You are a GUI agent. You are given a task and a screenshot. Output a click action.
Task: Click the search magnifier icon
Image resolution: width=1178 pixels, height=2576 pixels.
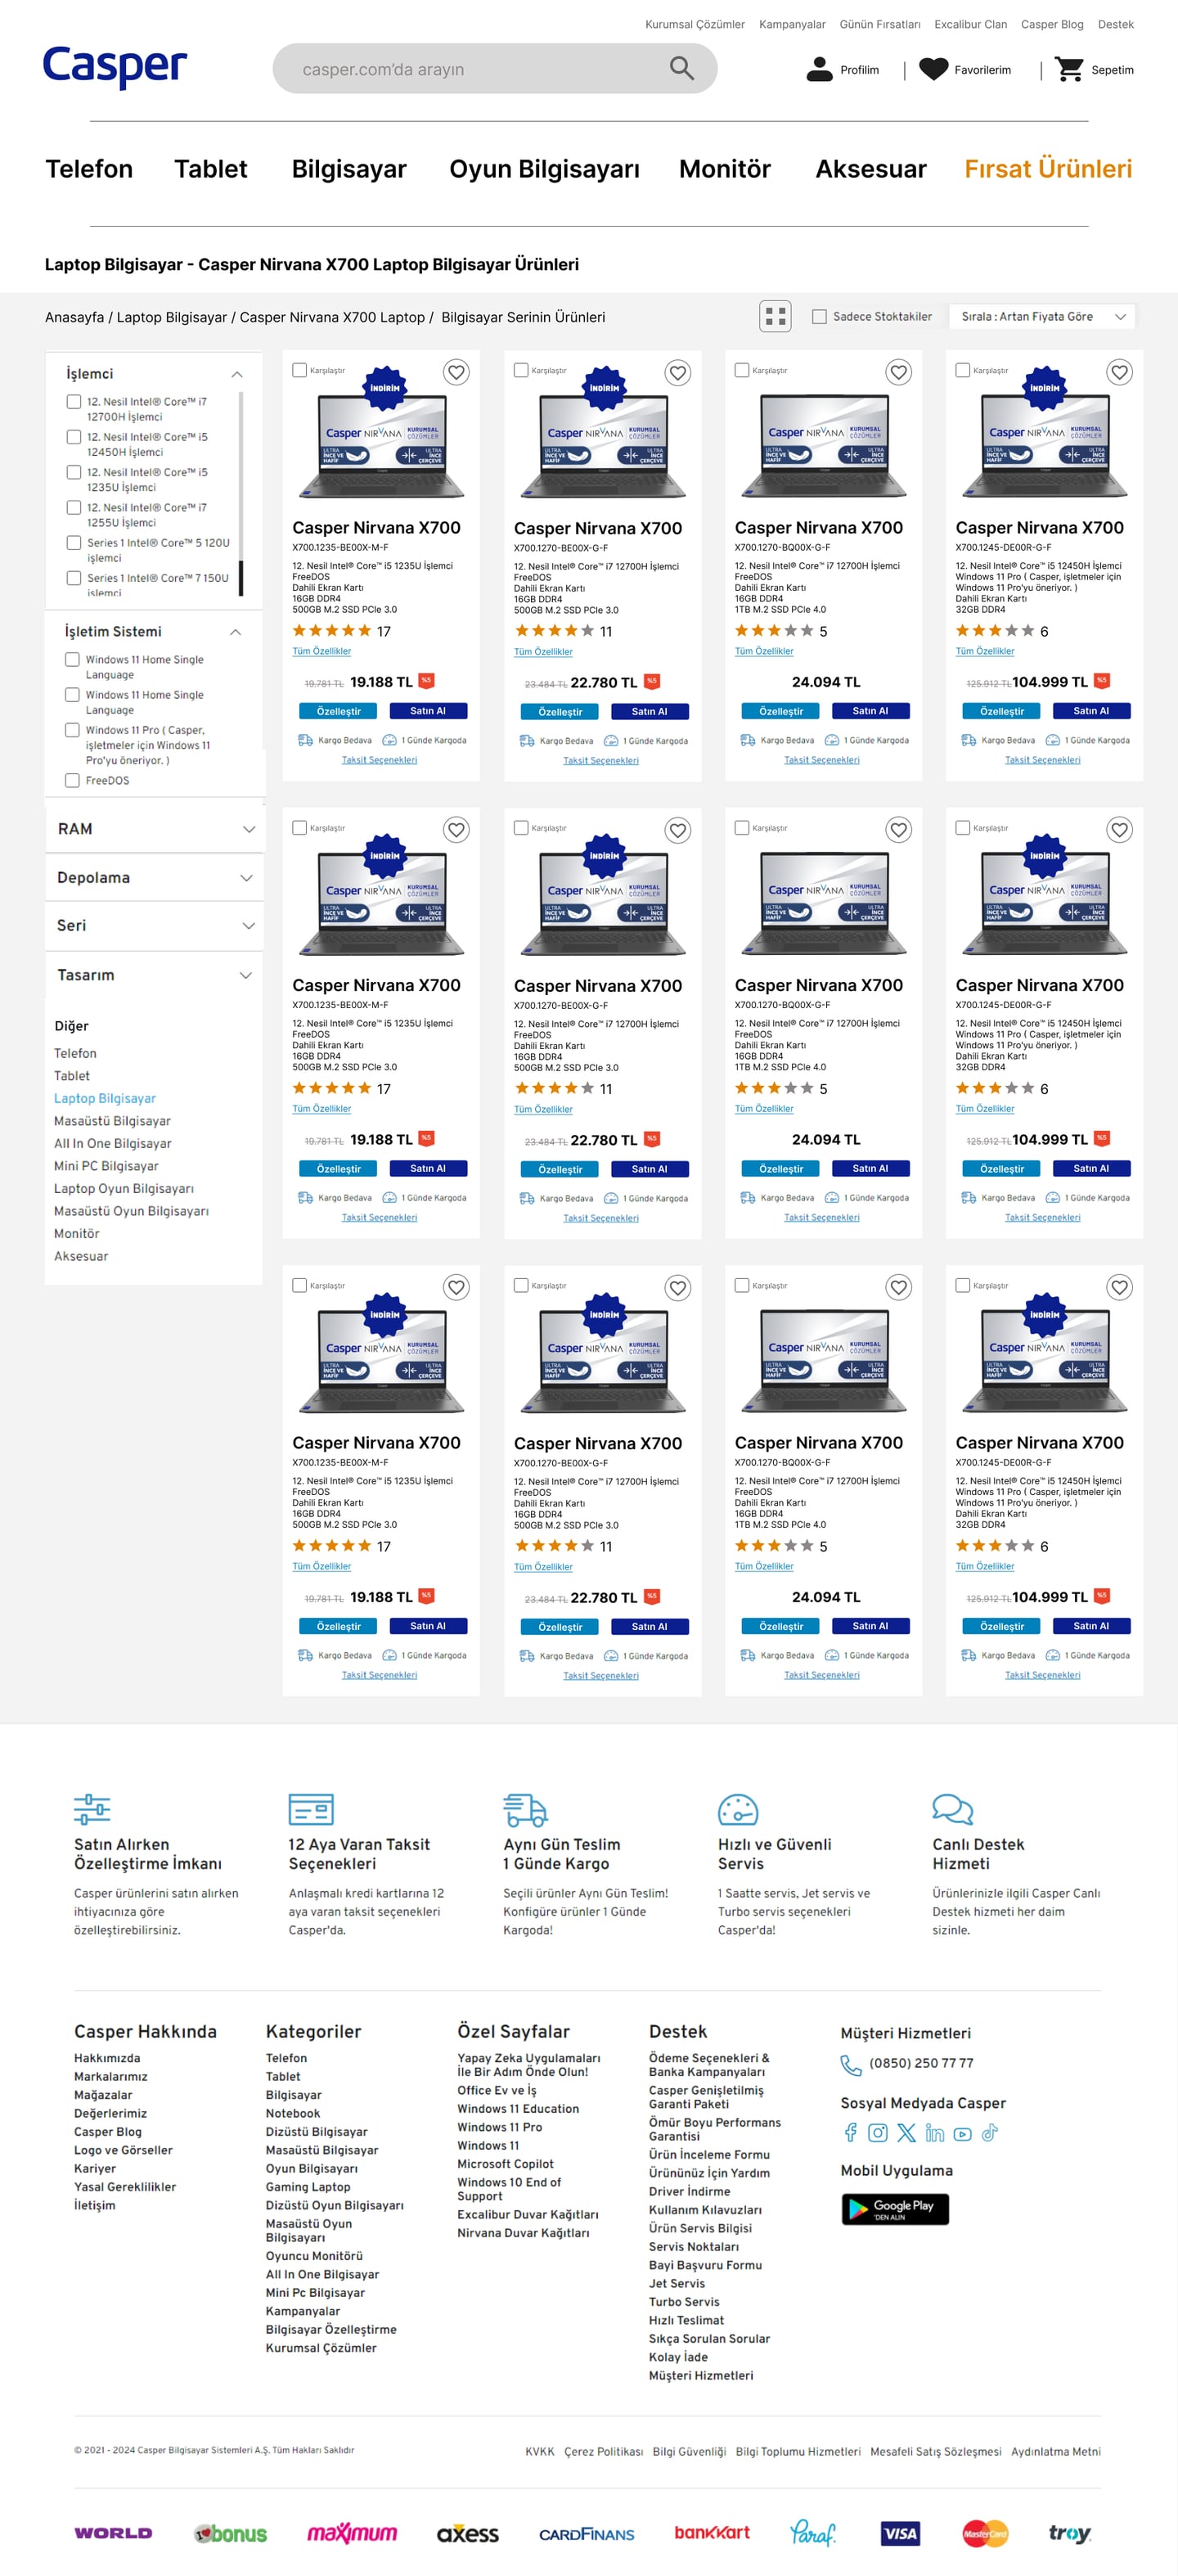coord(681,68)
